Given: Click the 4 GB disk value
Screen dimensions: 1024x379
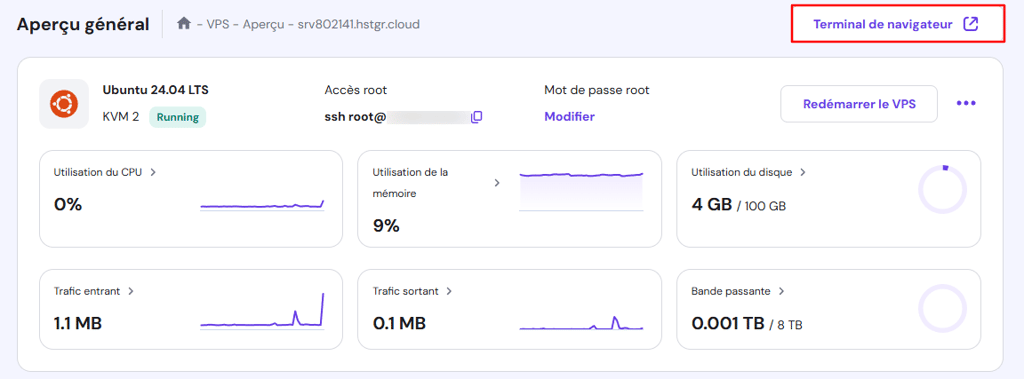Looking at the screenshot, I should click(712, 205).
